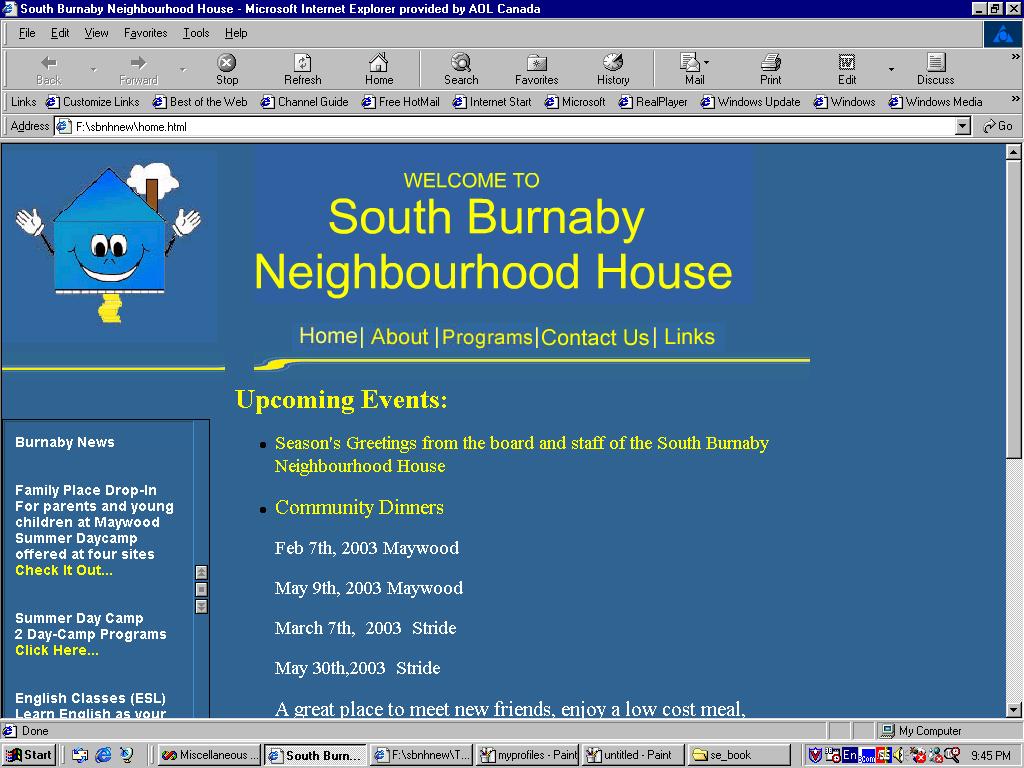
Task: Open the Favorites toolbar icon
Action: (x=536, y=69)
